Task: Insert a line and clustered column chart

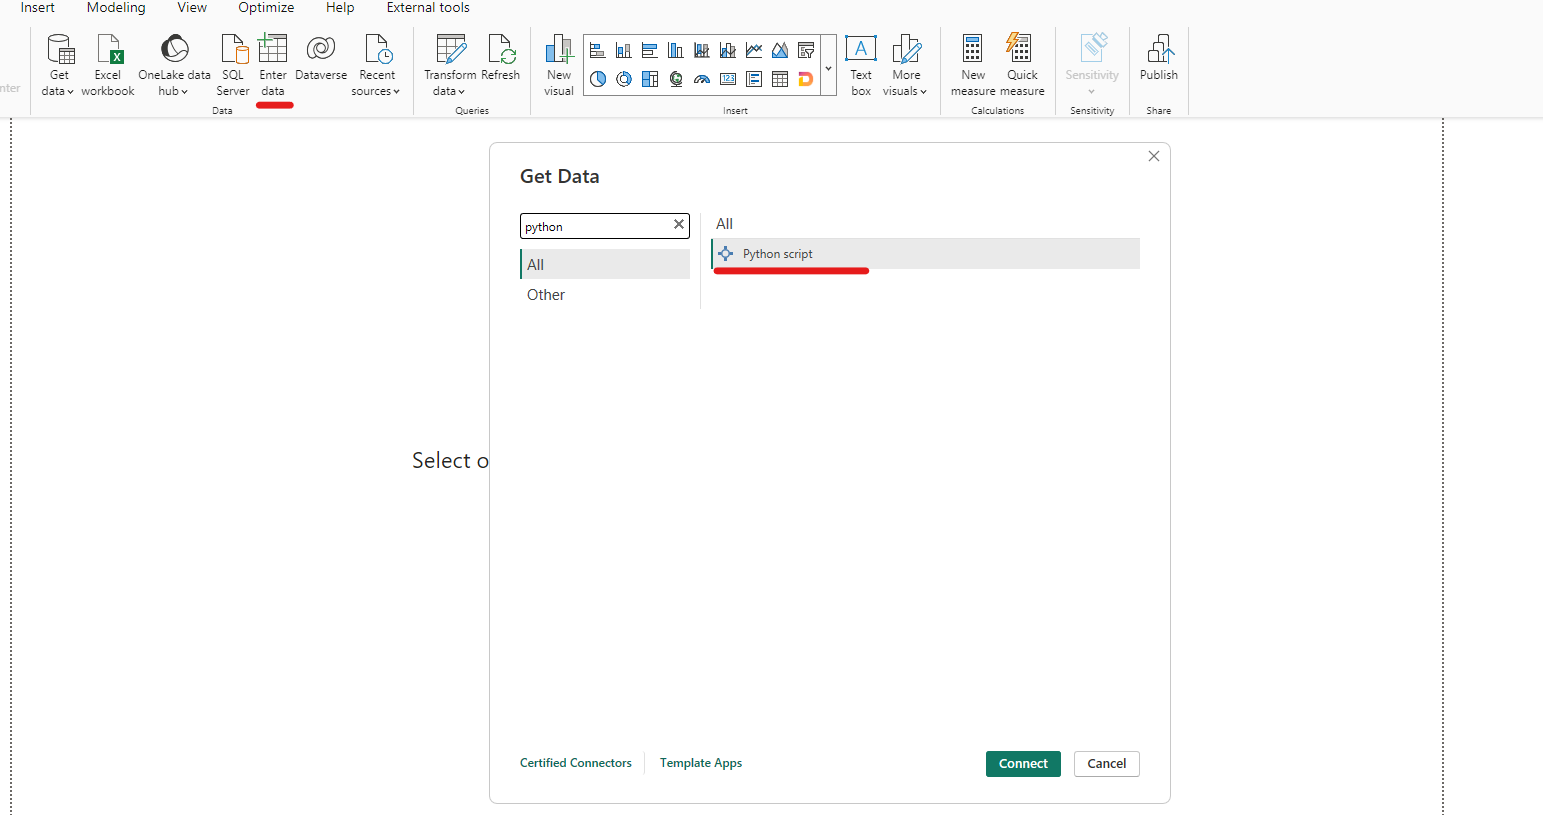Action: coord(728,50)
